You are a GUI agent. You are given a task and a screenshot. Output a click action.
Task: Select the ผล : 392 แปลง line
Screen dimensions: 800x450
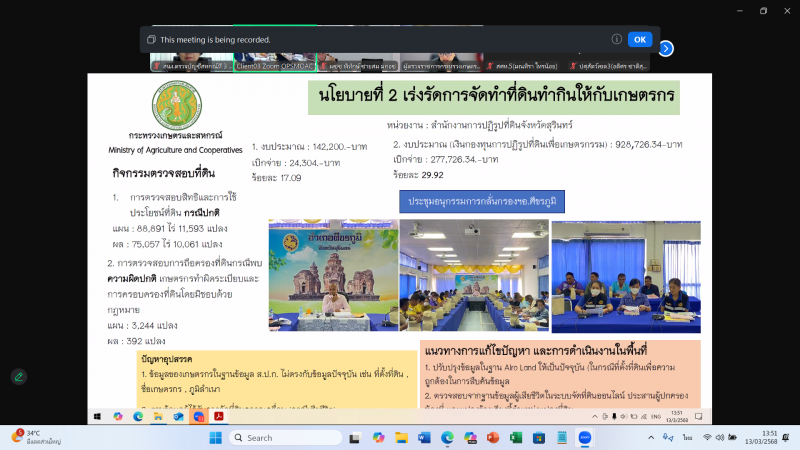click(136, 341)
